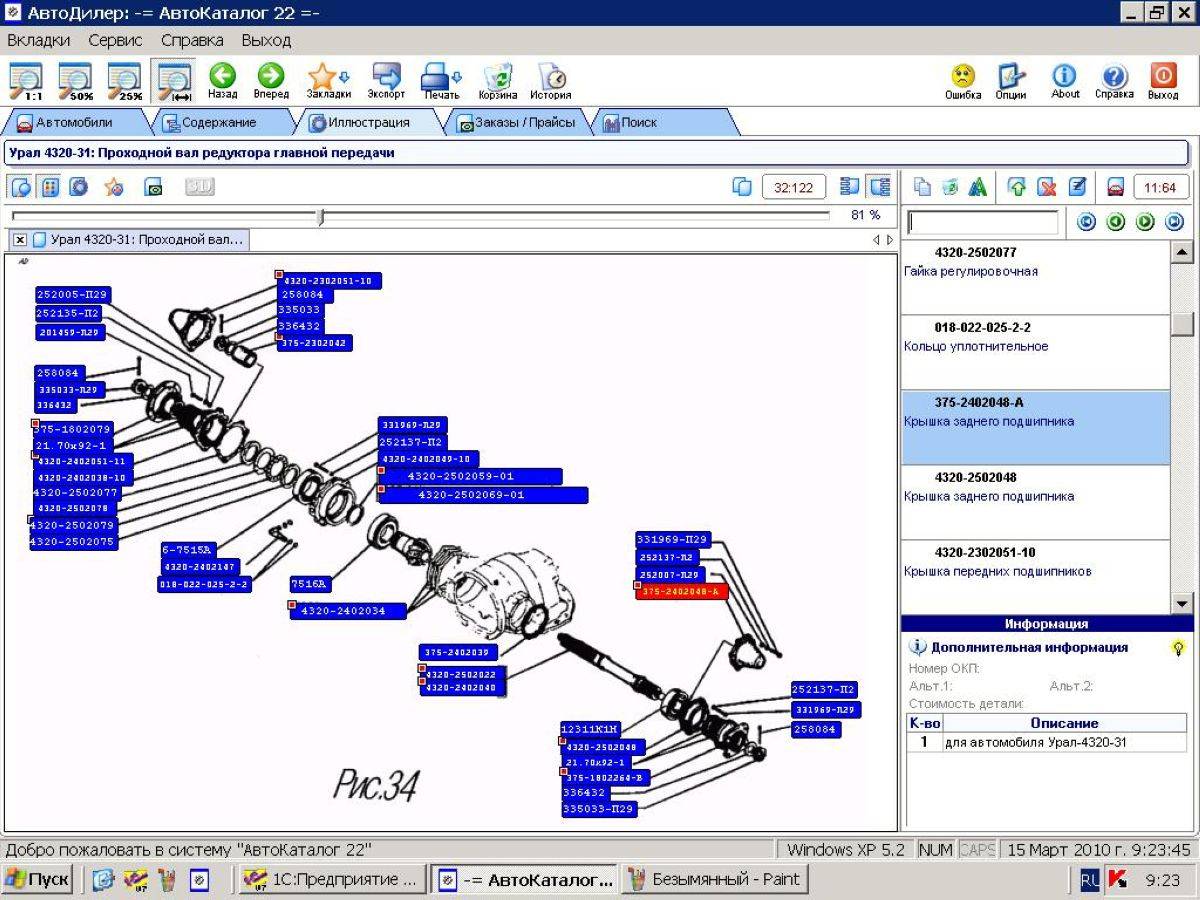Viewport: 1200px width, 900px height.
Task: Open the Выход menu in menu bar
Action: point(266,40)
